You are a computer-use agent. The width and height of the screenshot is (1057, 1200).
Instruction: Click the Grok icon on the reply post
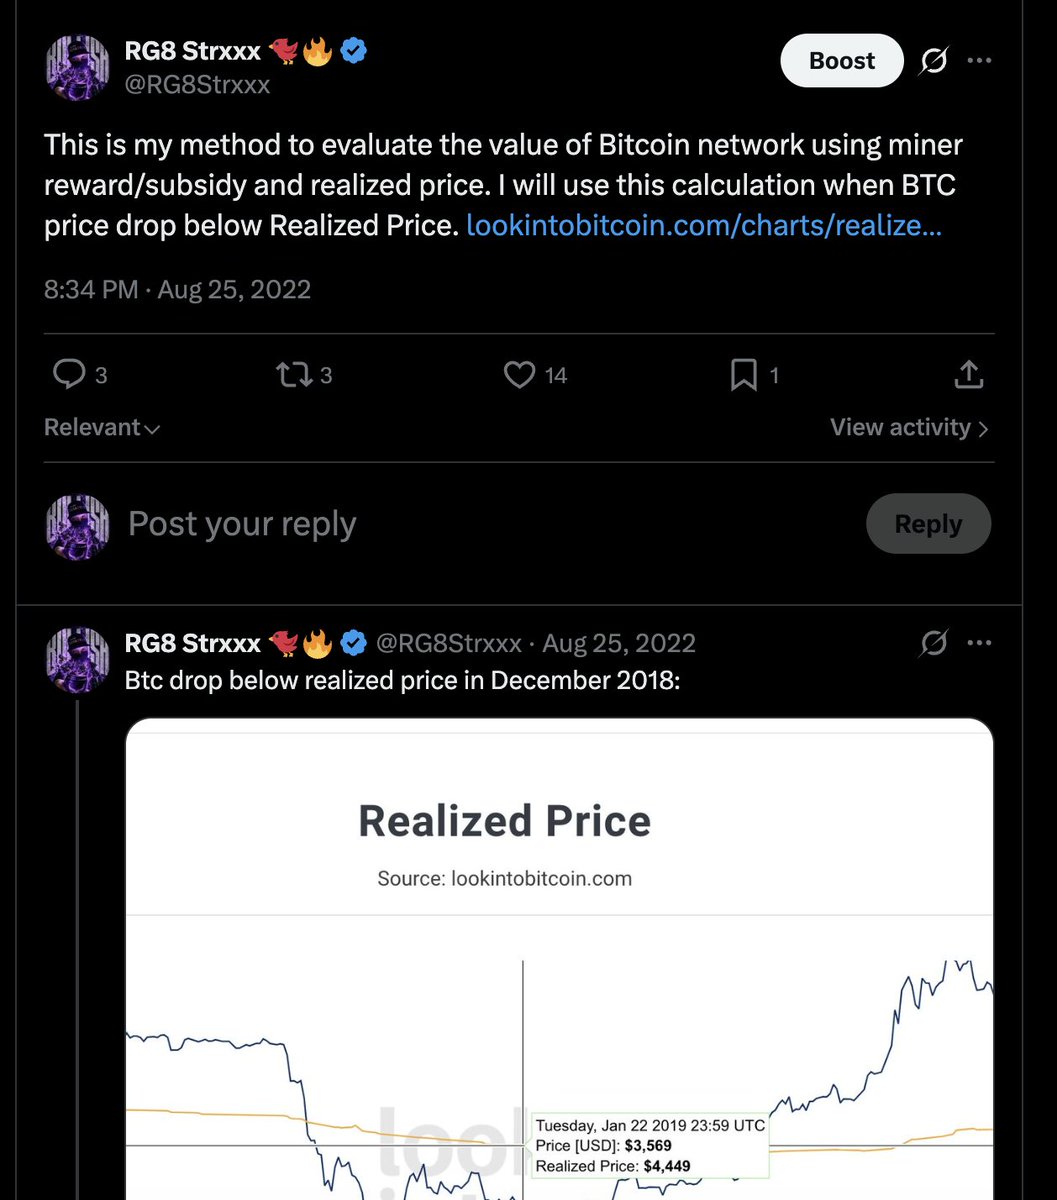[933, 643]
